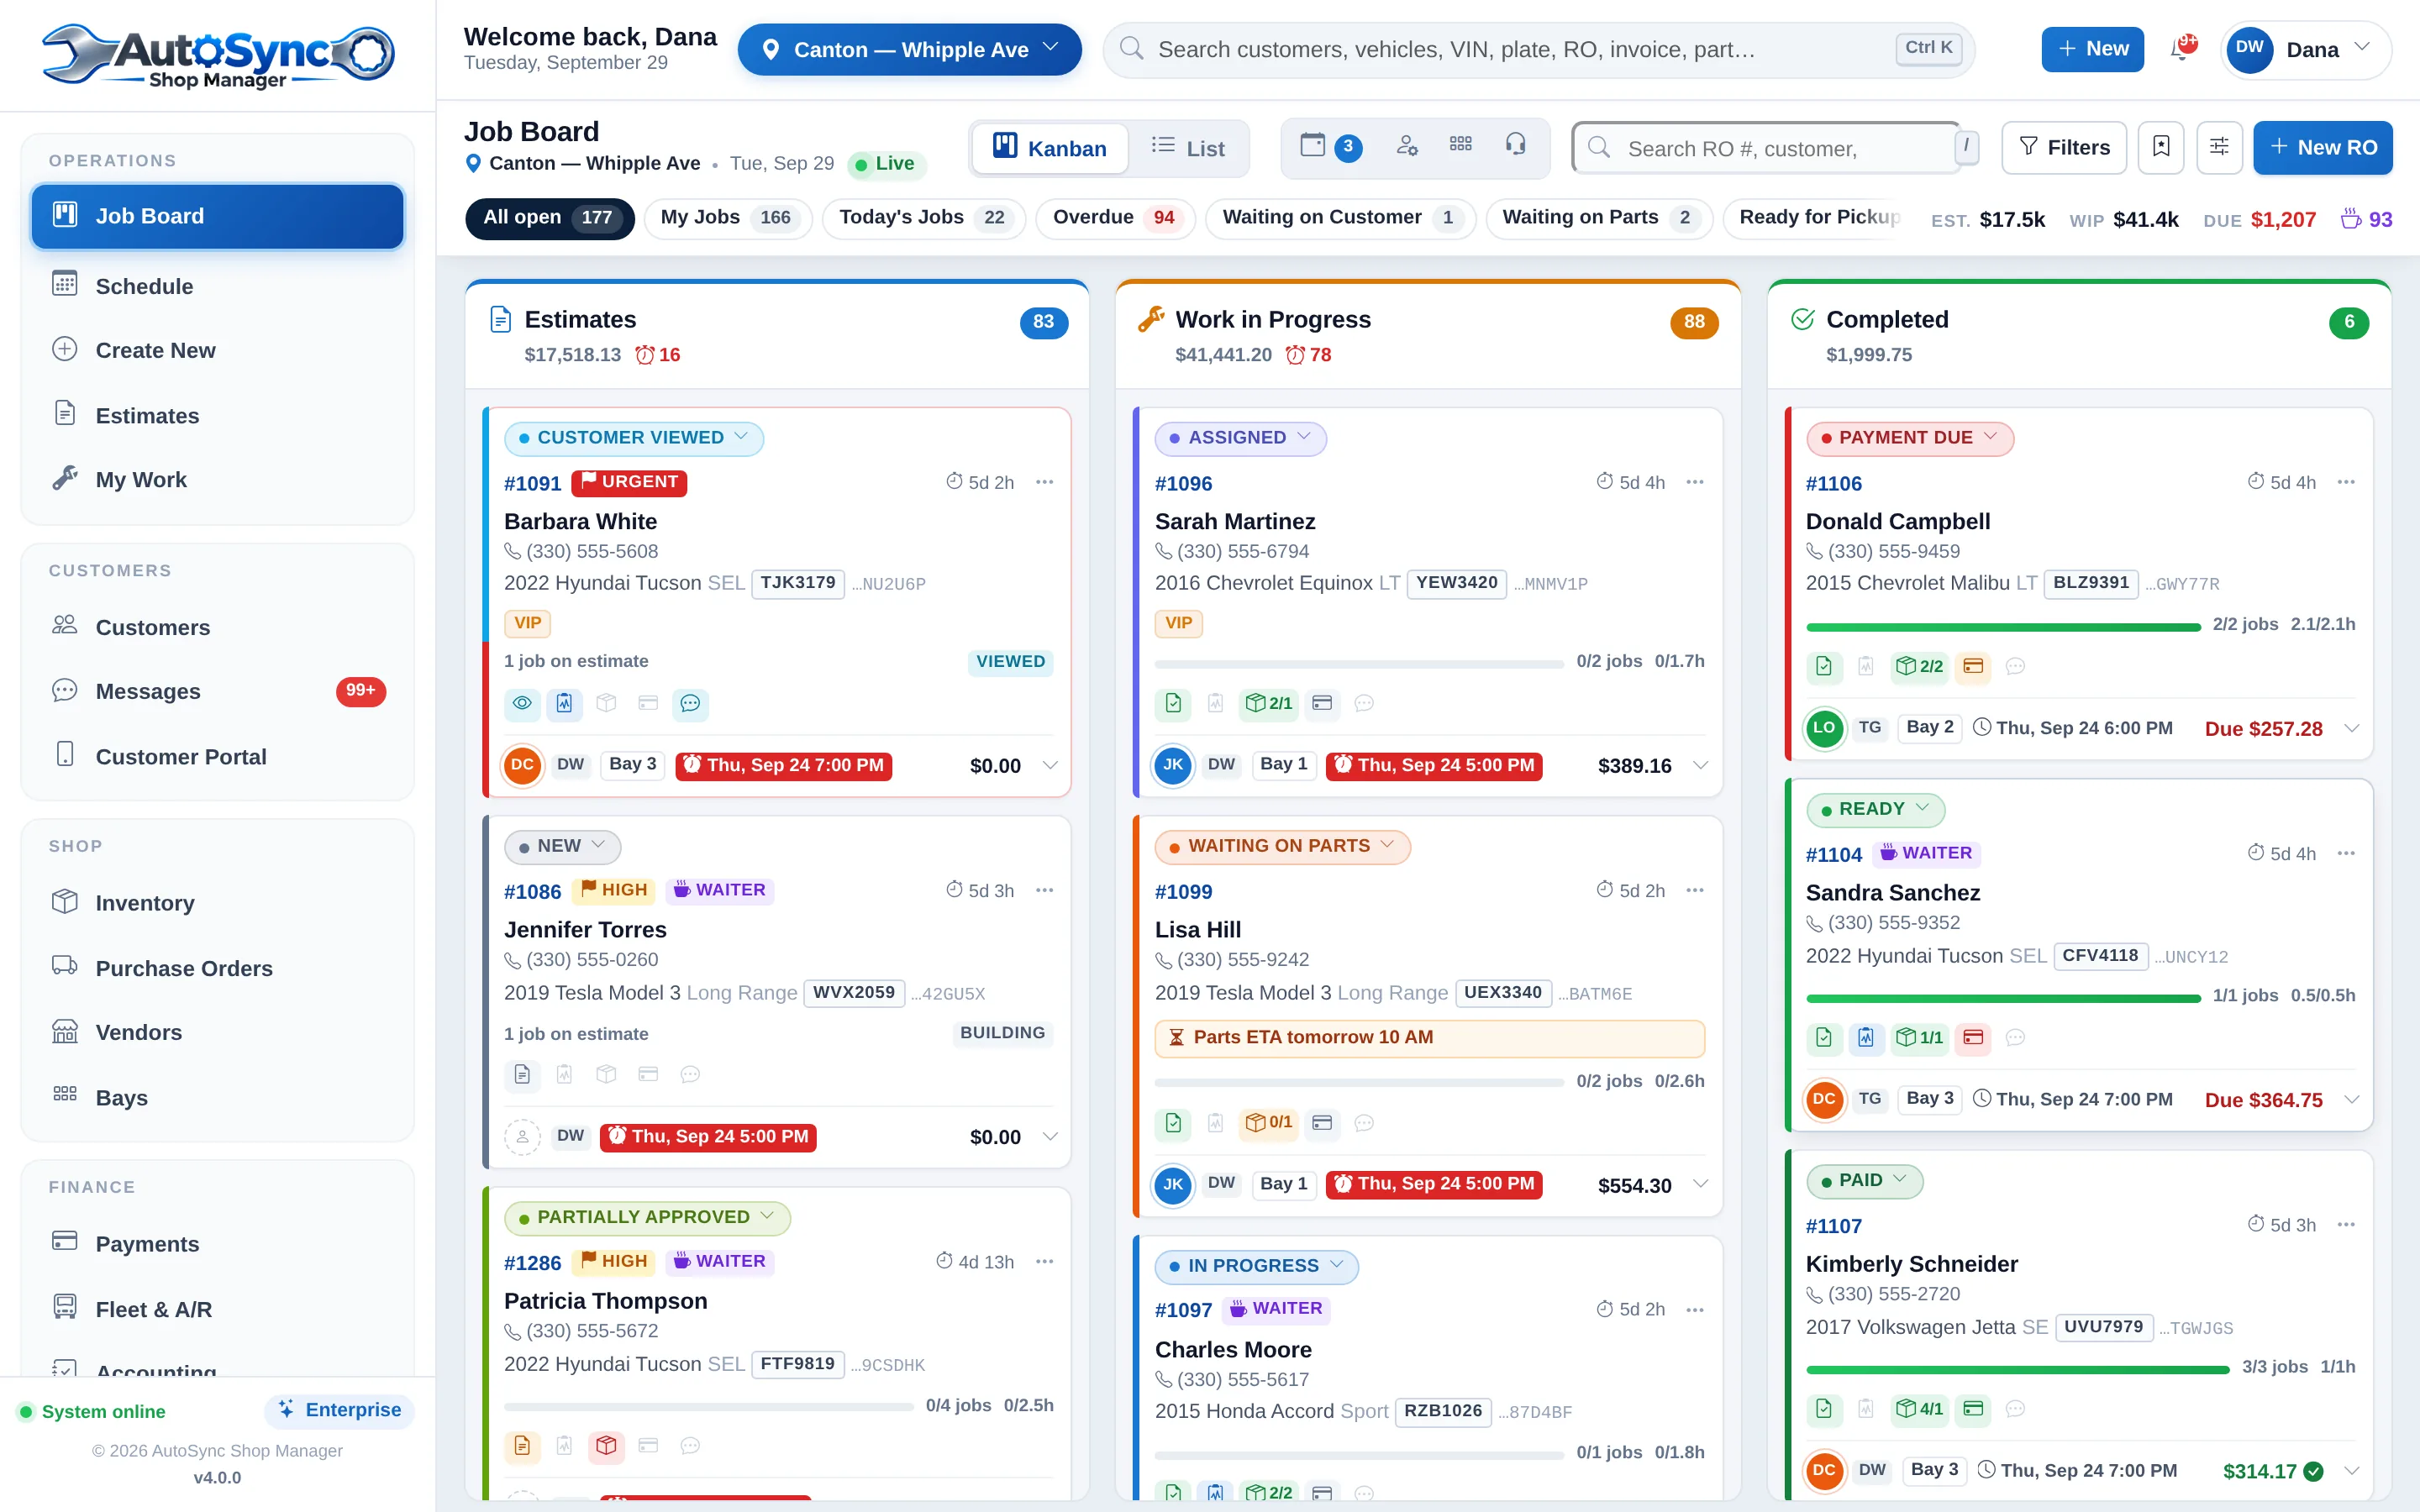
Task: Open the technician assignment icon in toolbar
Action: coord(1407,146)
